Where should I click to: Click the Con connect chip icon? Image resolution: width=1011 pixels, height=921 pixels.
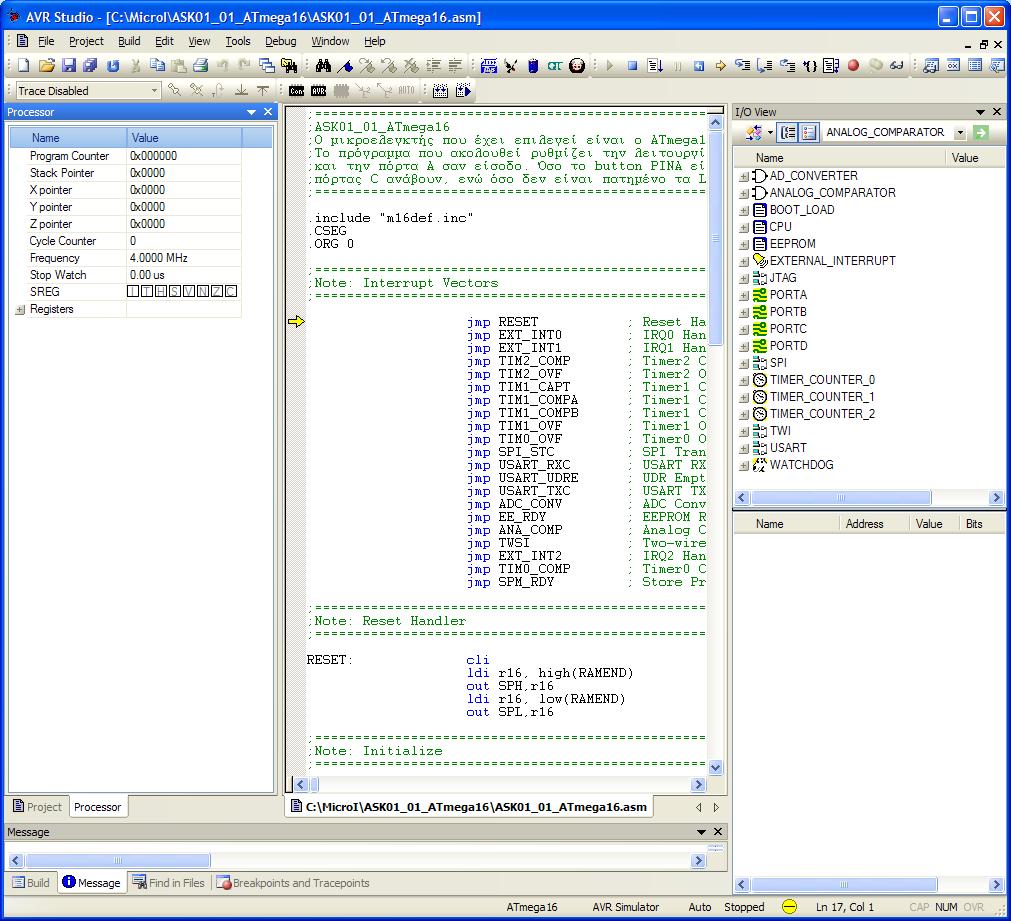[297, 91]
